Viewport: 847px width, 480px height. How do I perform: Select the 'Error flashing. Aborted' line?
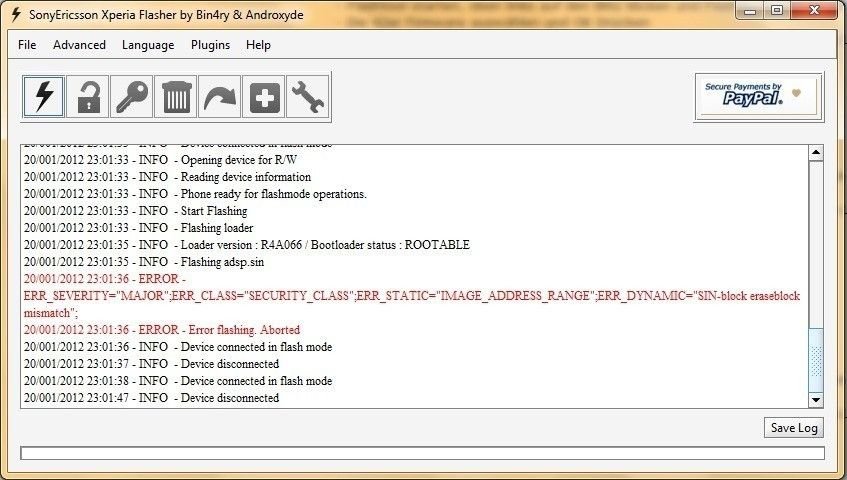tap(162, 330)
